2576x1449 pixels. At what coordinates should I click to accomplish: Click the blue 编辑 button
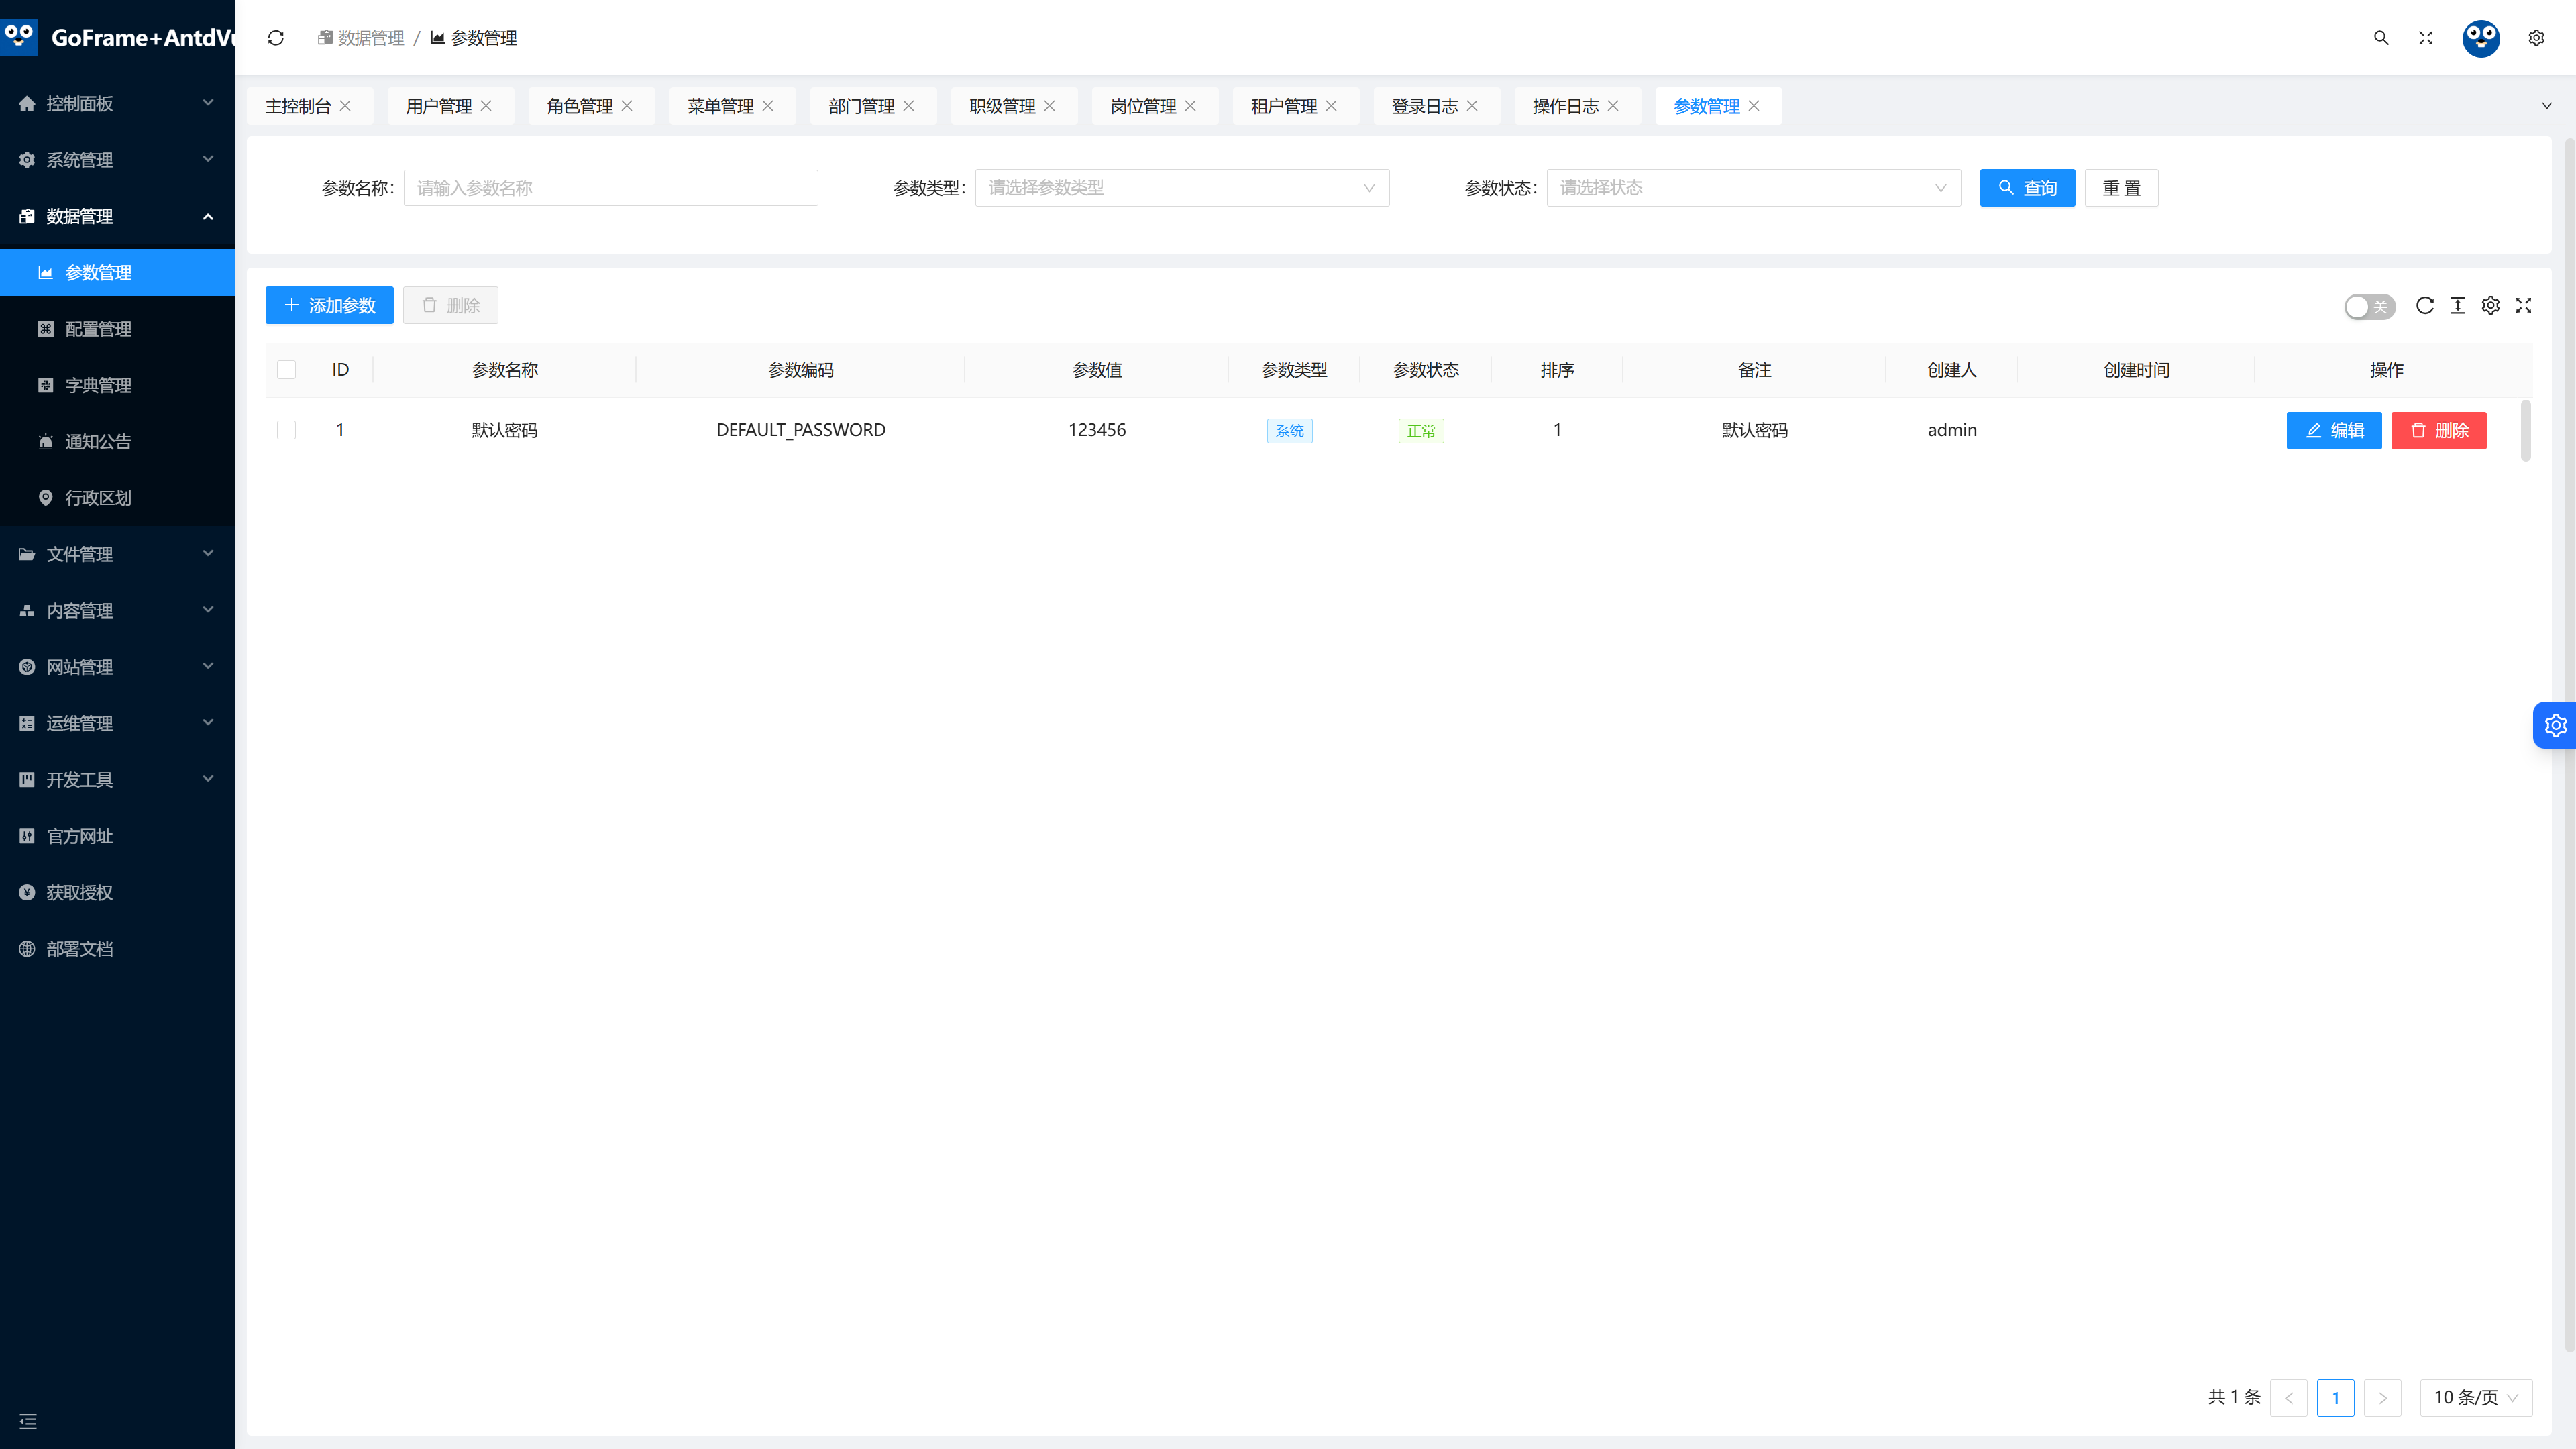pyautogui.click(x=2334, y=430)
